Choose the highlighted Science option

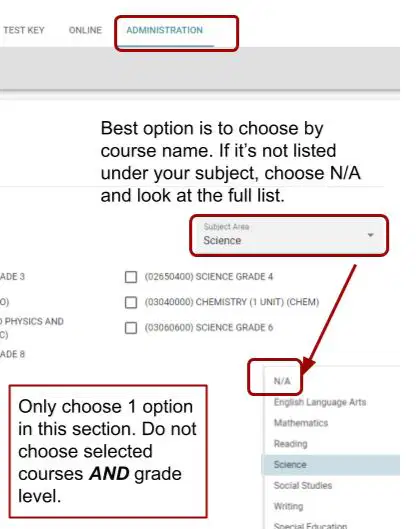coord(331,465)
